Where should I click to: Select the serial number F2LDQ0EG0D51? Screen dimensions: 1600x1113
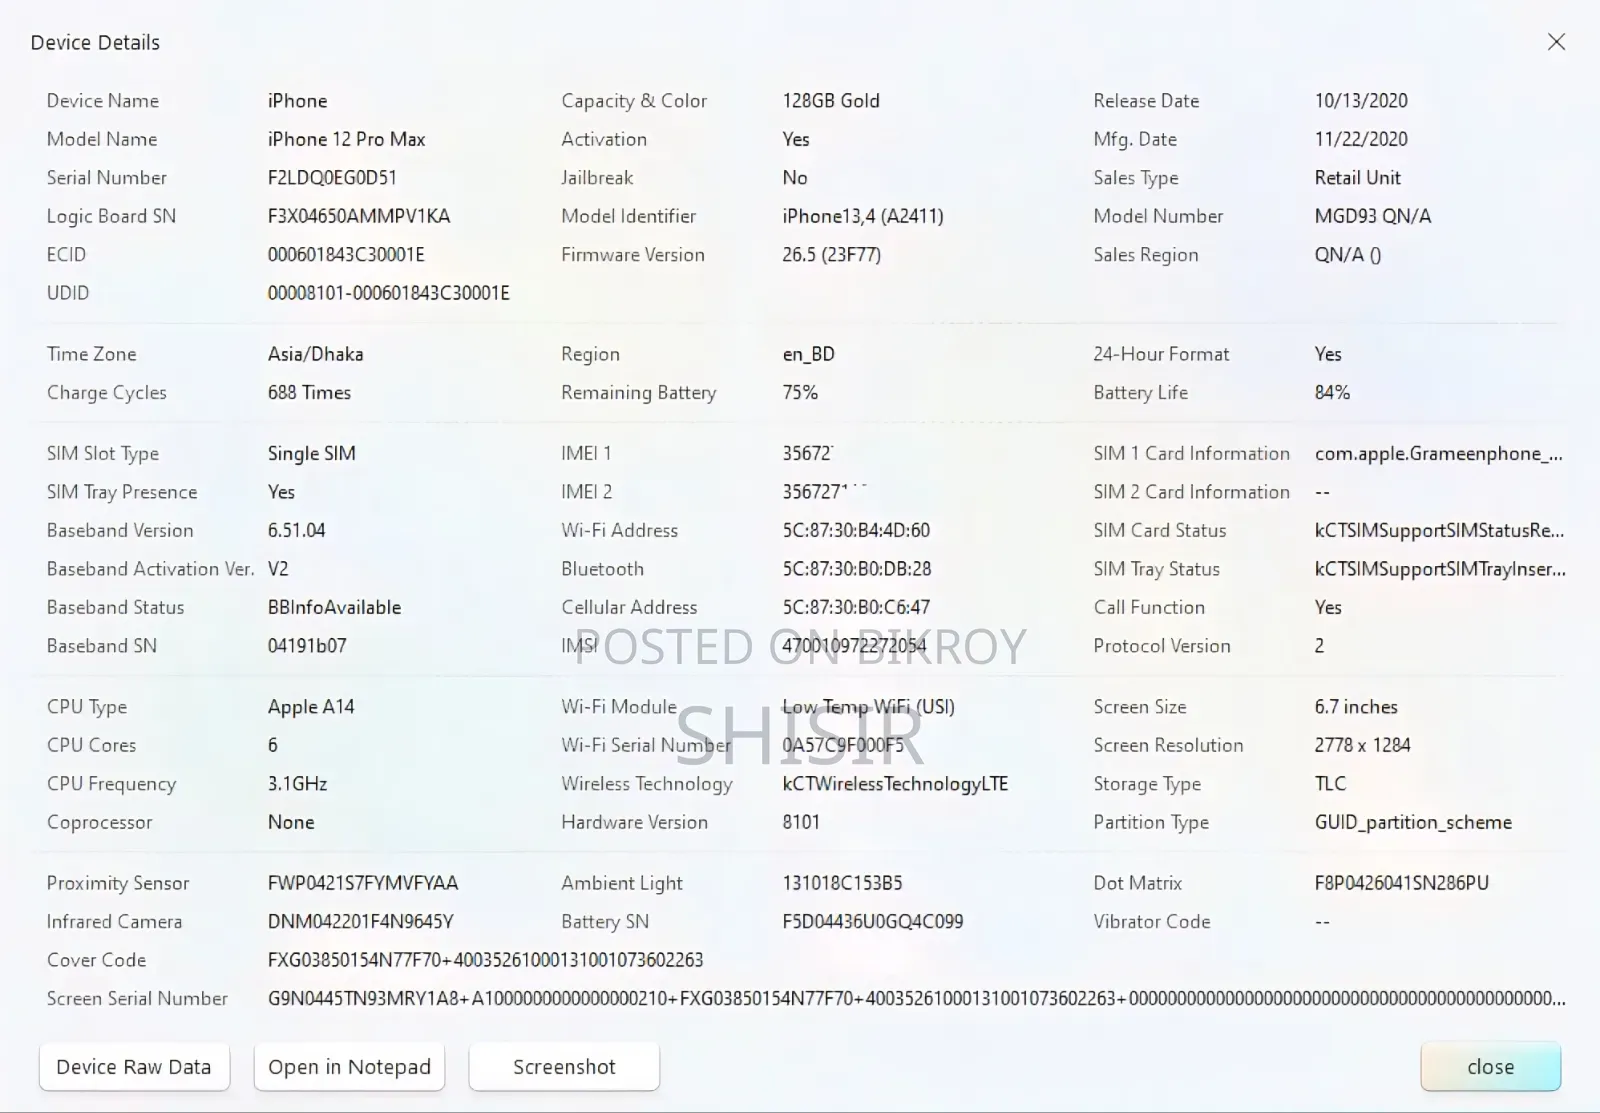point(332,178)
